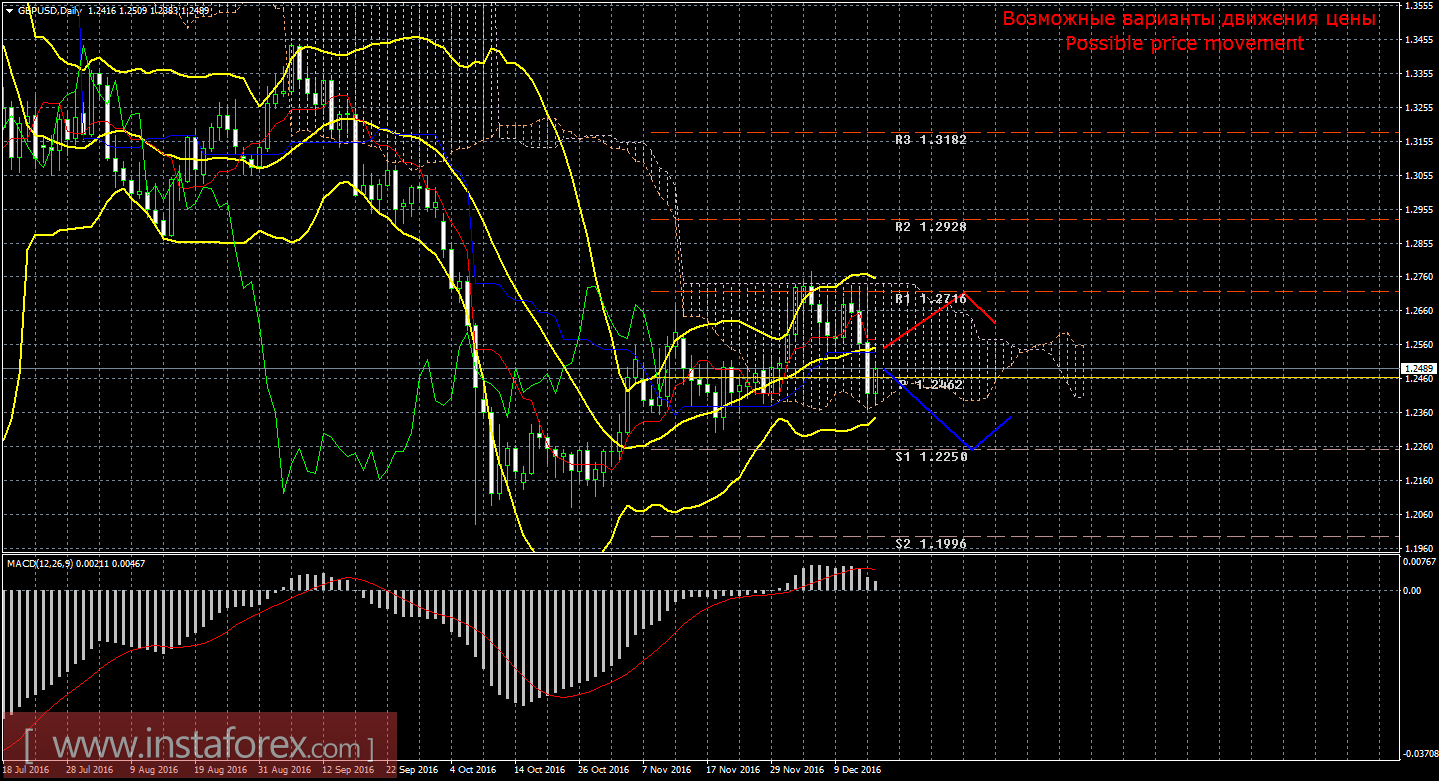Click price axis value 1.2060

coord(1418,515)
